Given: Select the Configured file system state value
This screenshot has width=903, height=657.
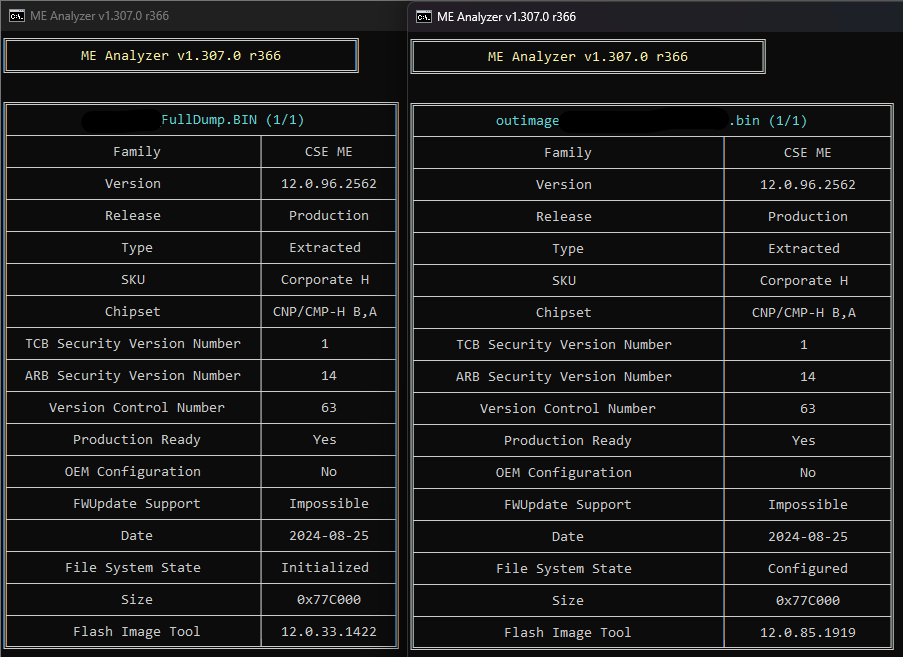Looking at the screenshot, I should (807, 569).
